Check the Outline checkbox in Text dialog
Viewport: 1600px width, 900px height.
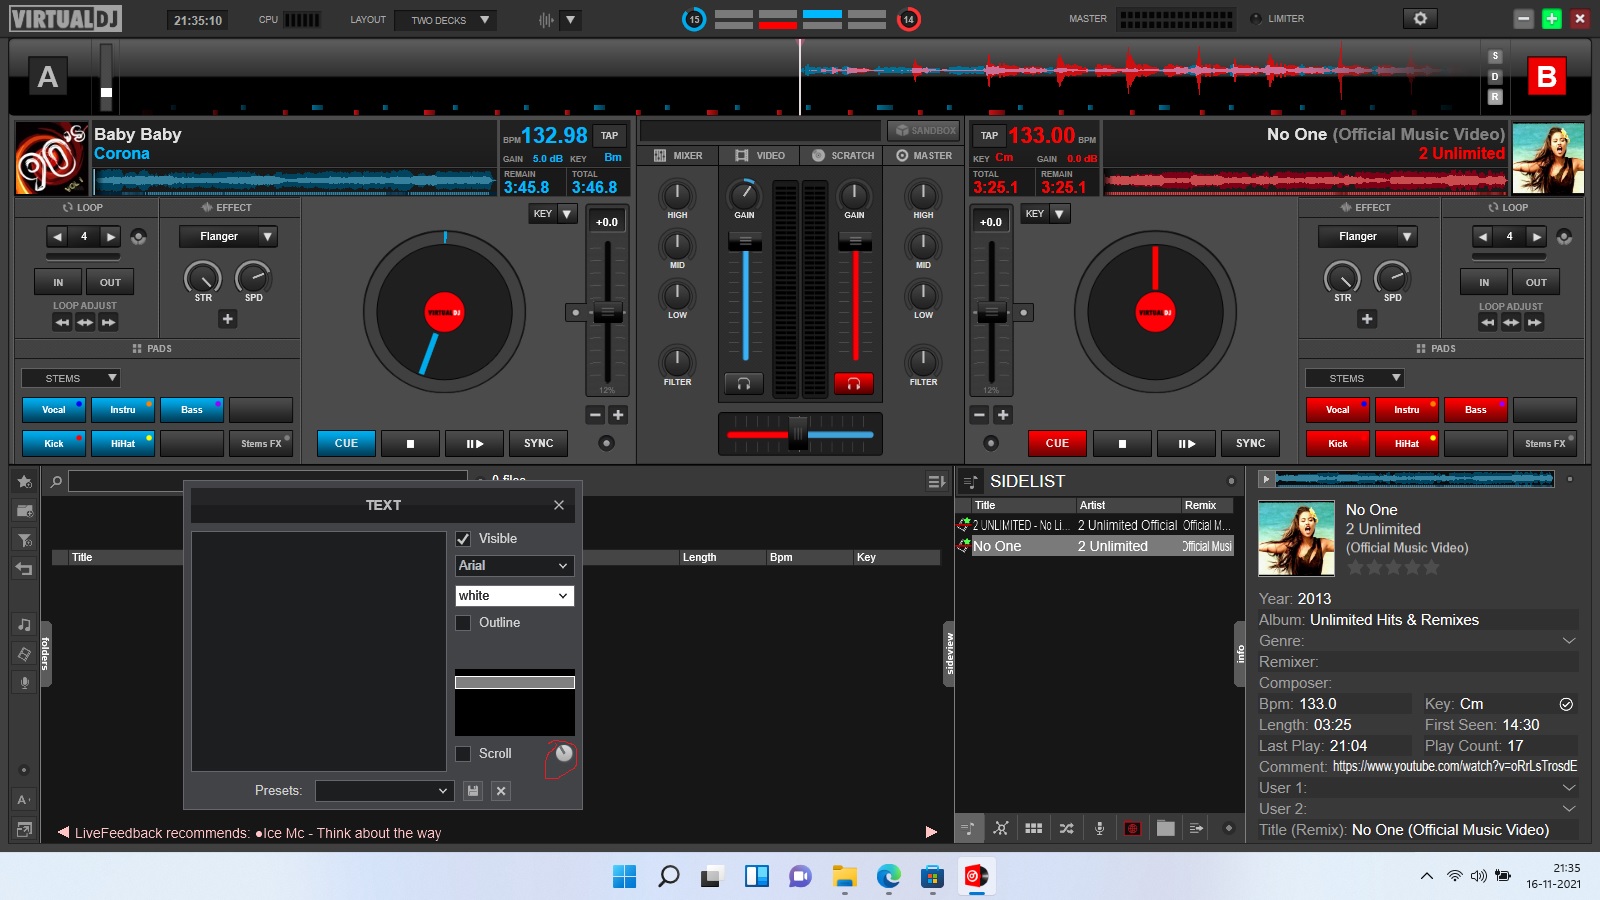click(x=463, y=623)
